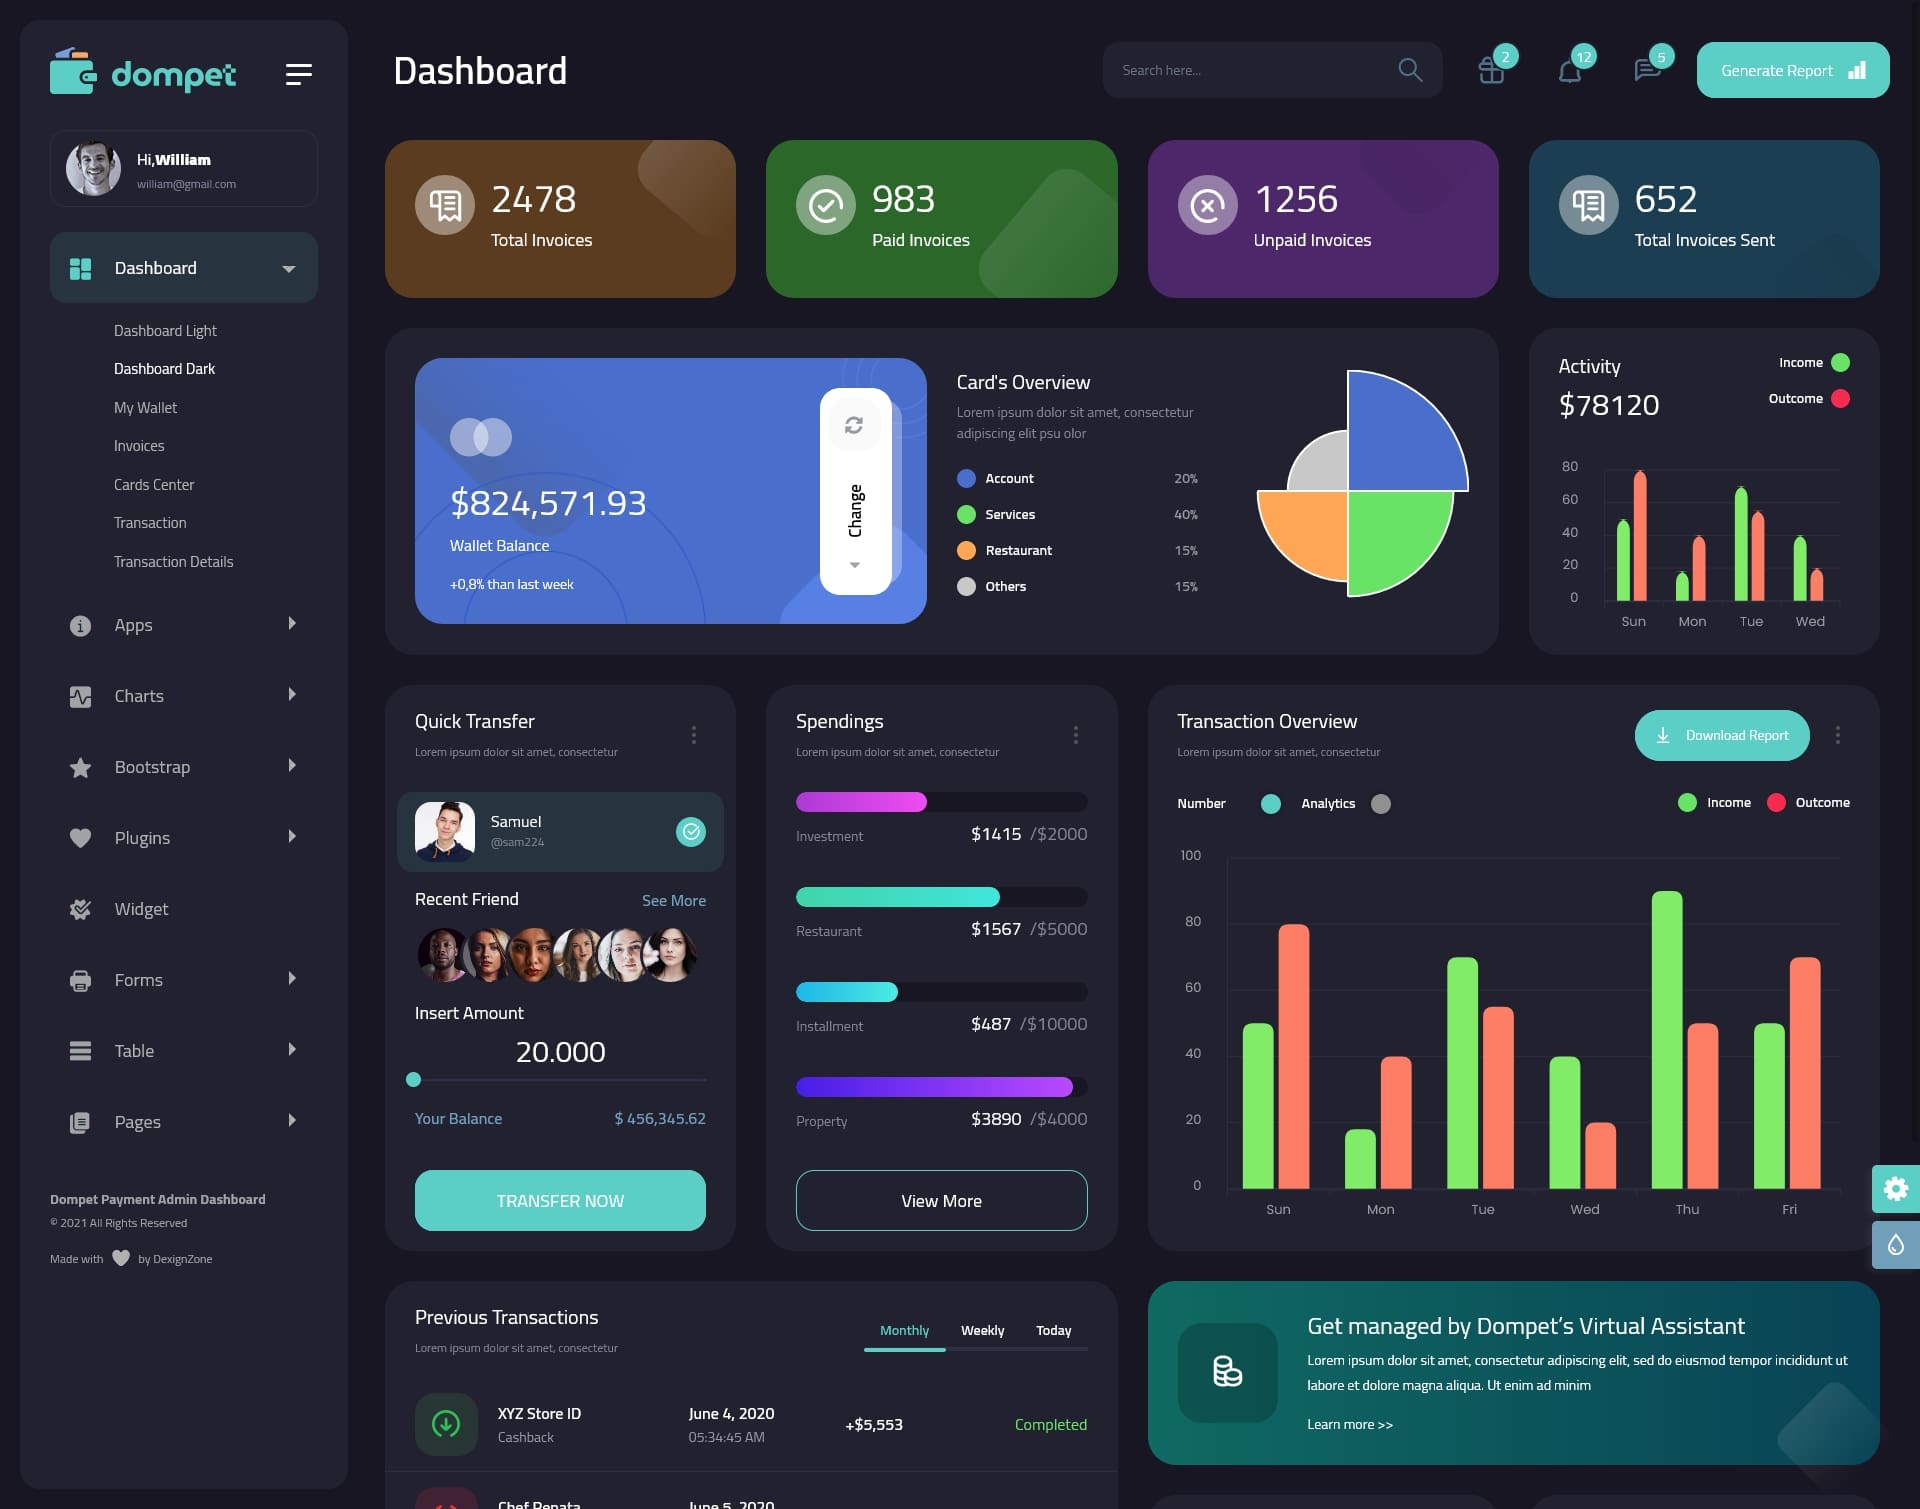The height and width of the screenshot is (1509, 1920).
Task: Select the Monthly tab in Previous Transactions
Action: [x=904, y=1330]
